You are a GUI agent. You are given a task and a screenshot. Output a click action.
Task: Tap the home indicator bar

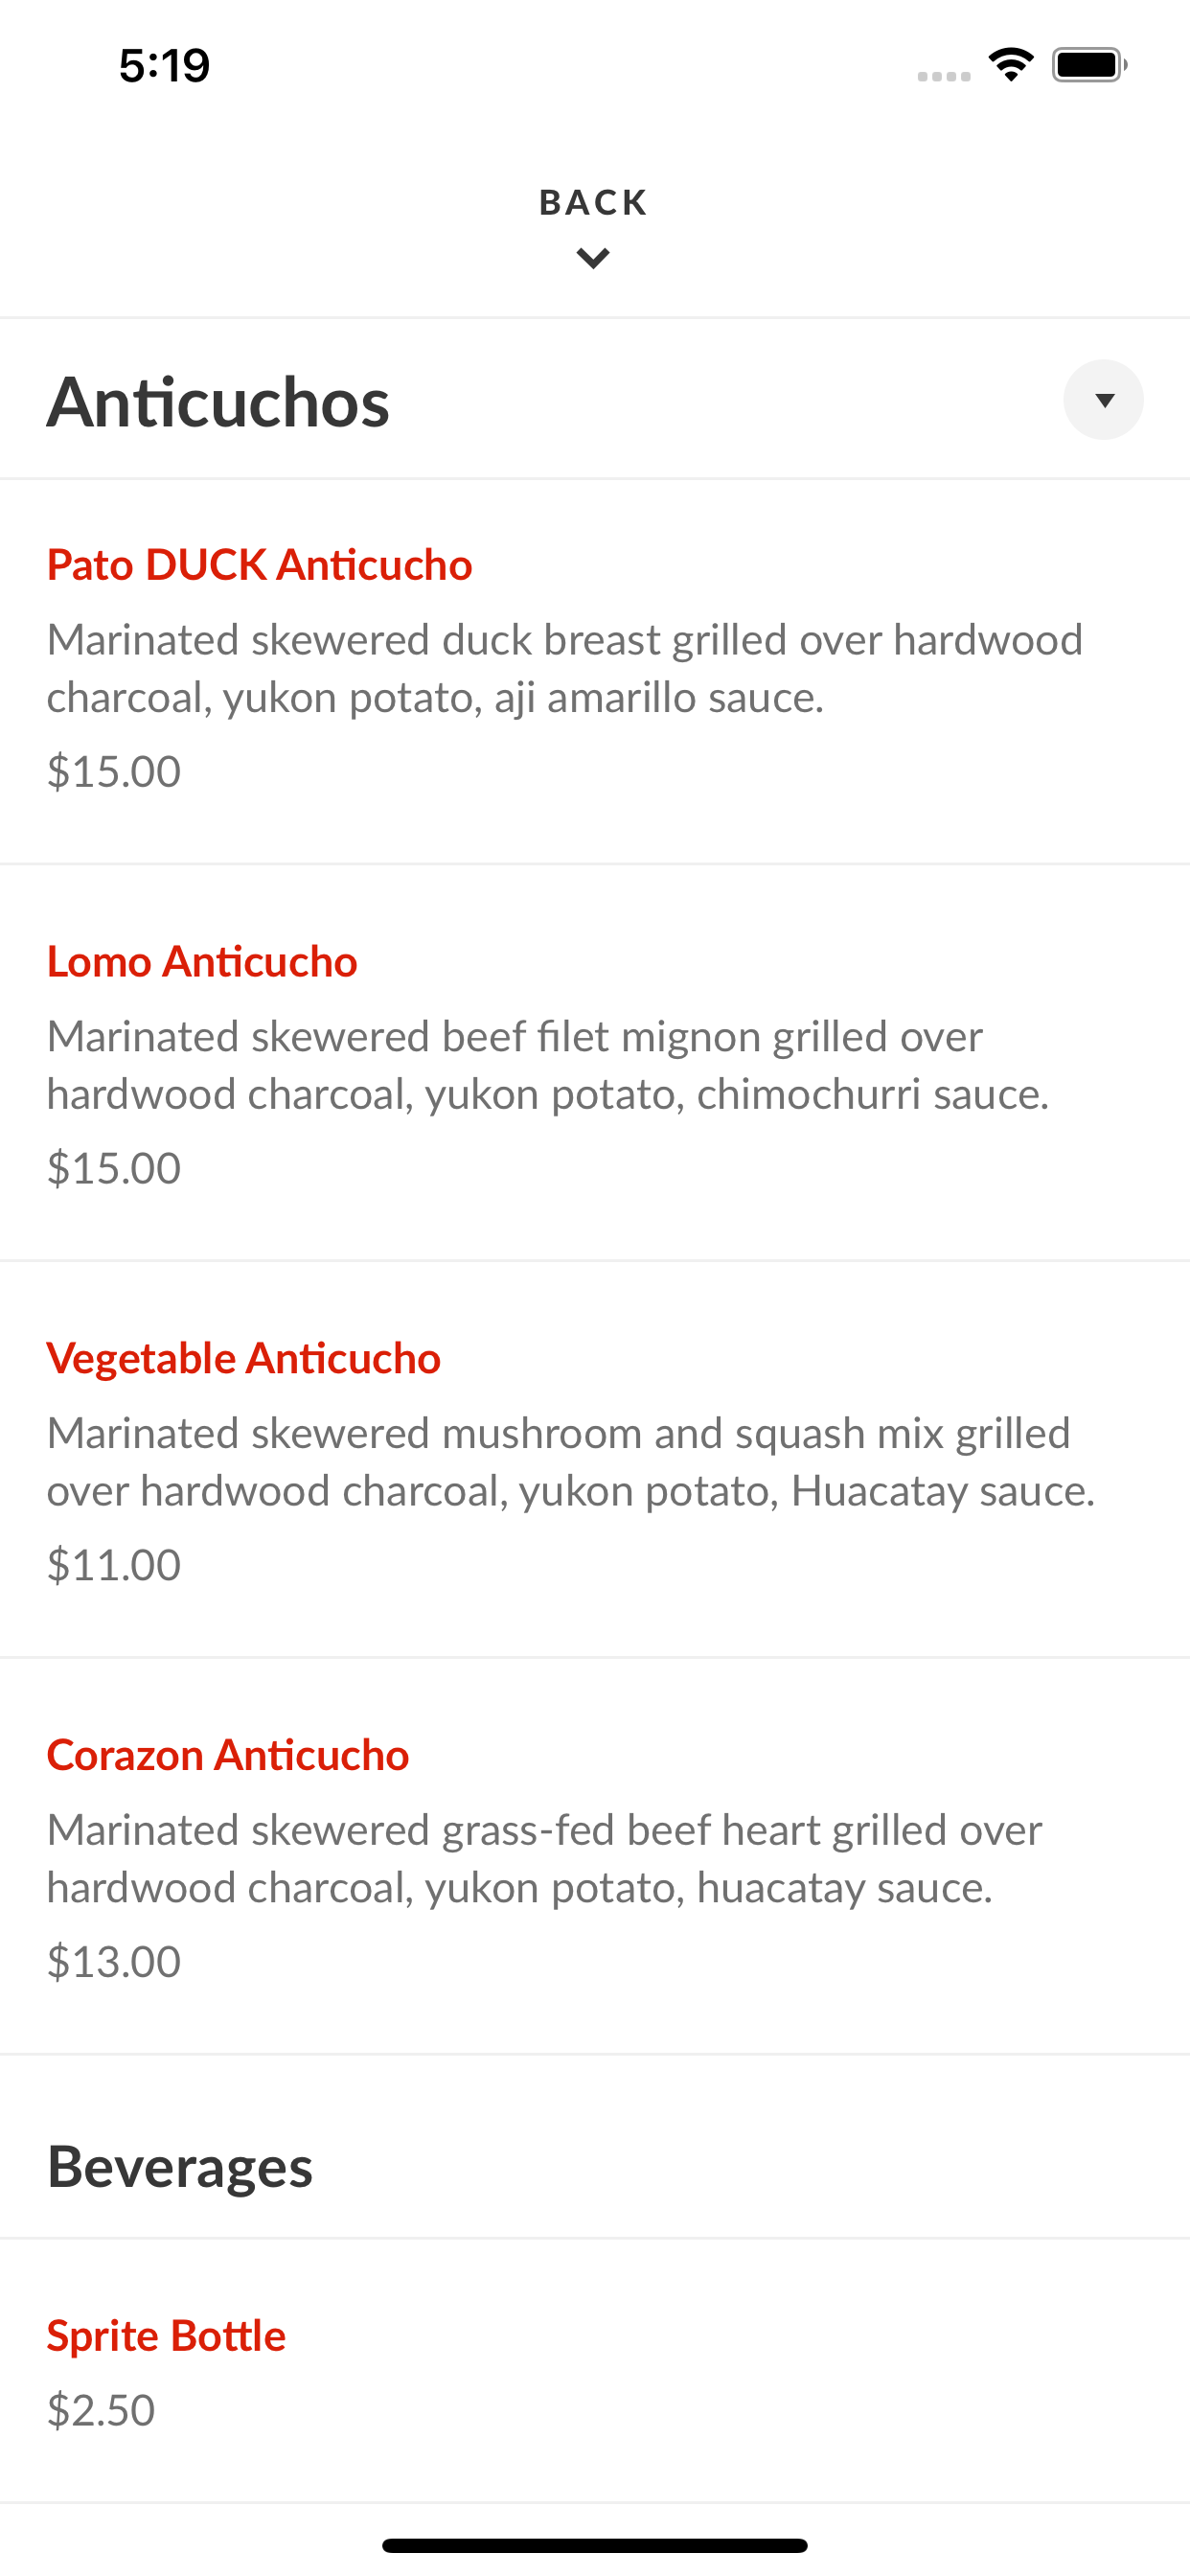click(x=595, y=2545)
